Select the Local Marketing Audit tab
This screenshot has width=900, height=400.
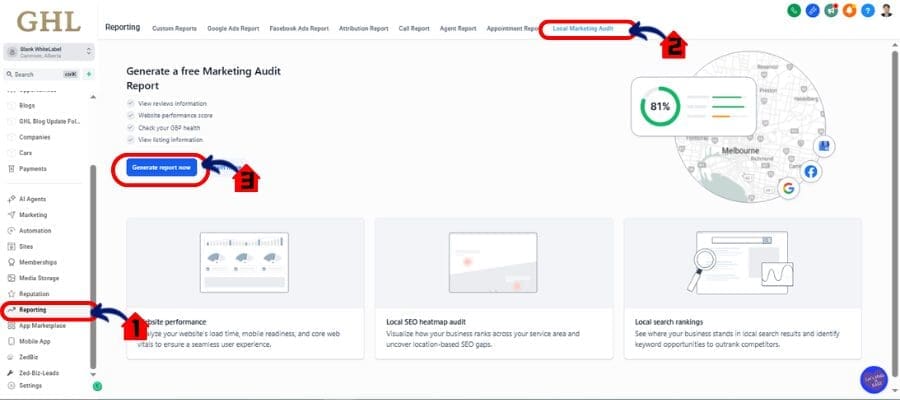pyautogui.click(x=583, y=28)
